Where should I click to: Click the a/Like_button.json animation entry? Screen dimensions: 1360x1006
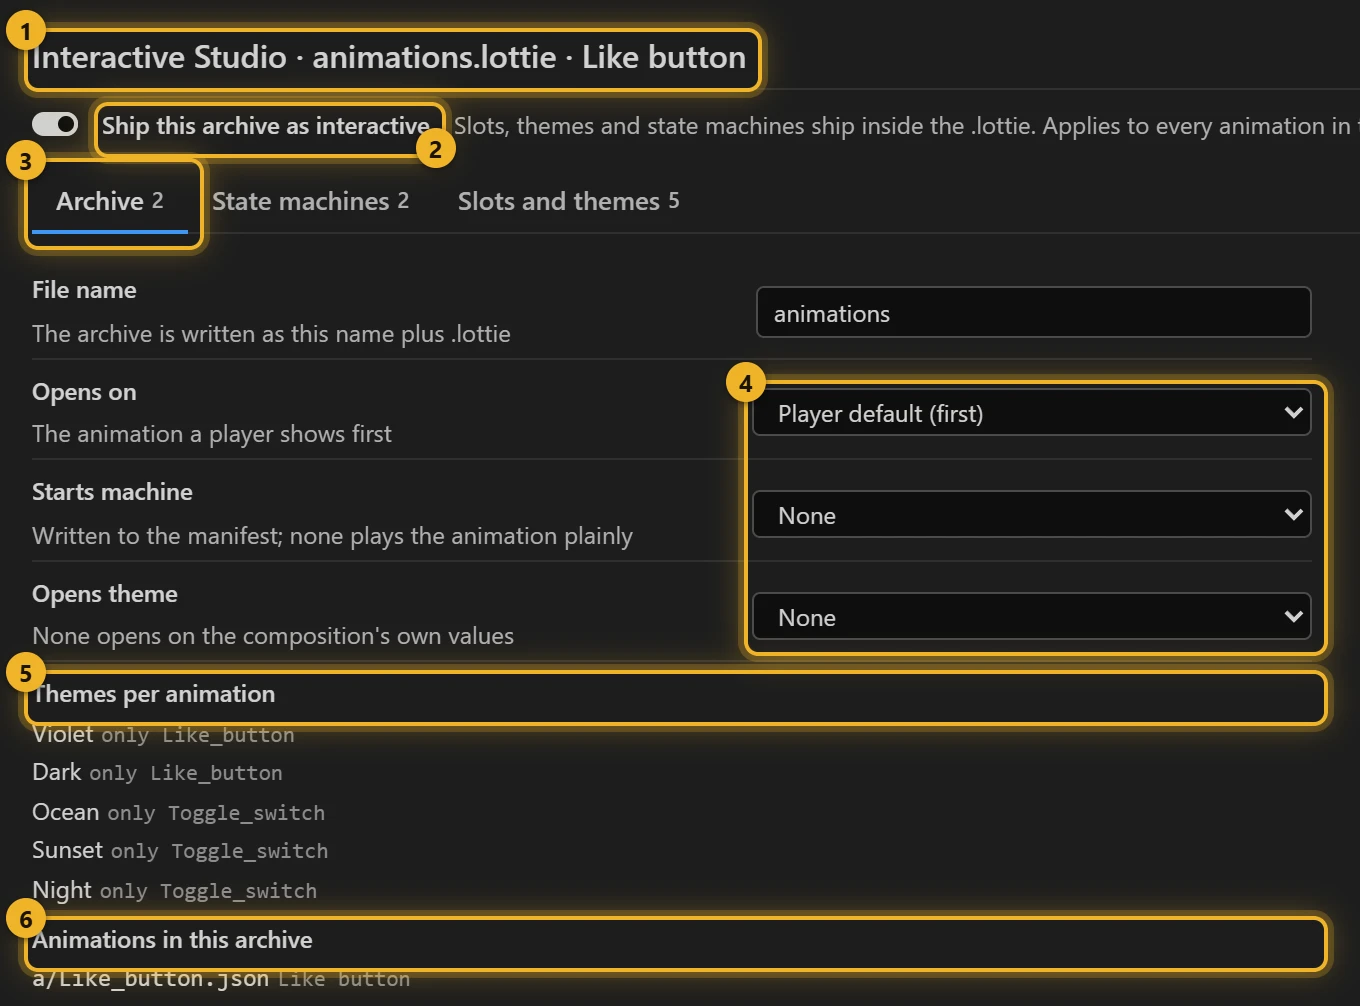[x=221, y=978]
